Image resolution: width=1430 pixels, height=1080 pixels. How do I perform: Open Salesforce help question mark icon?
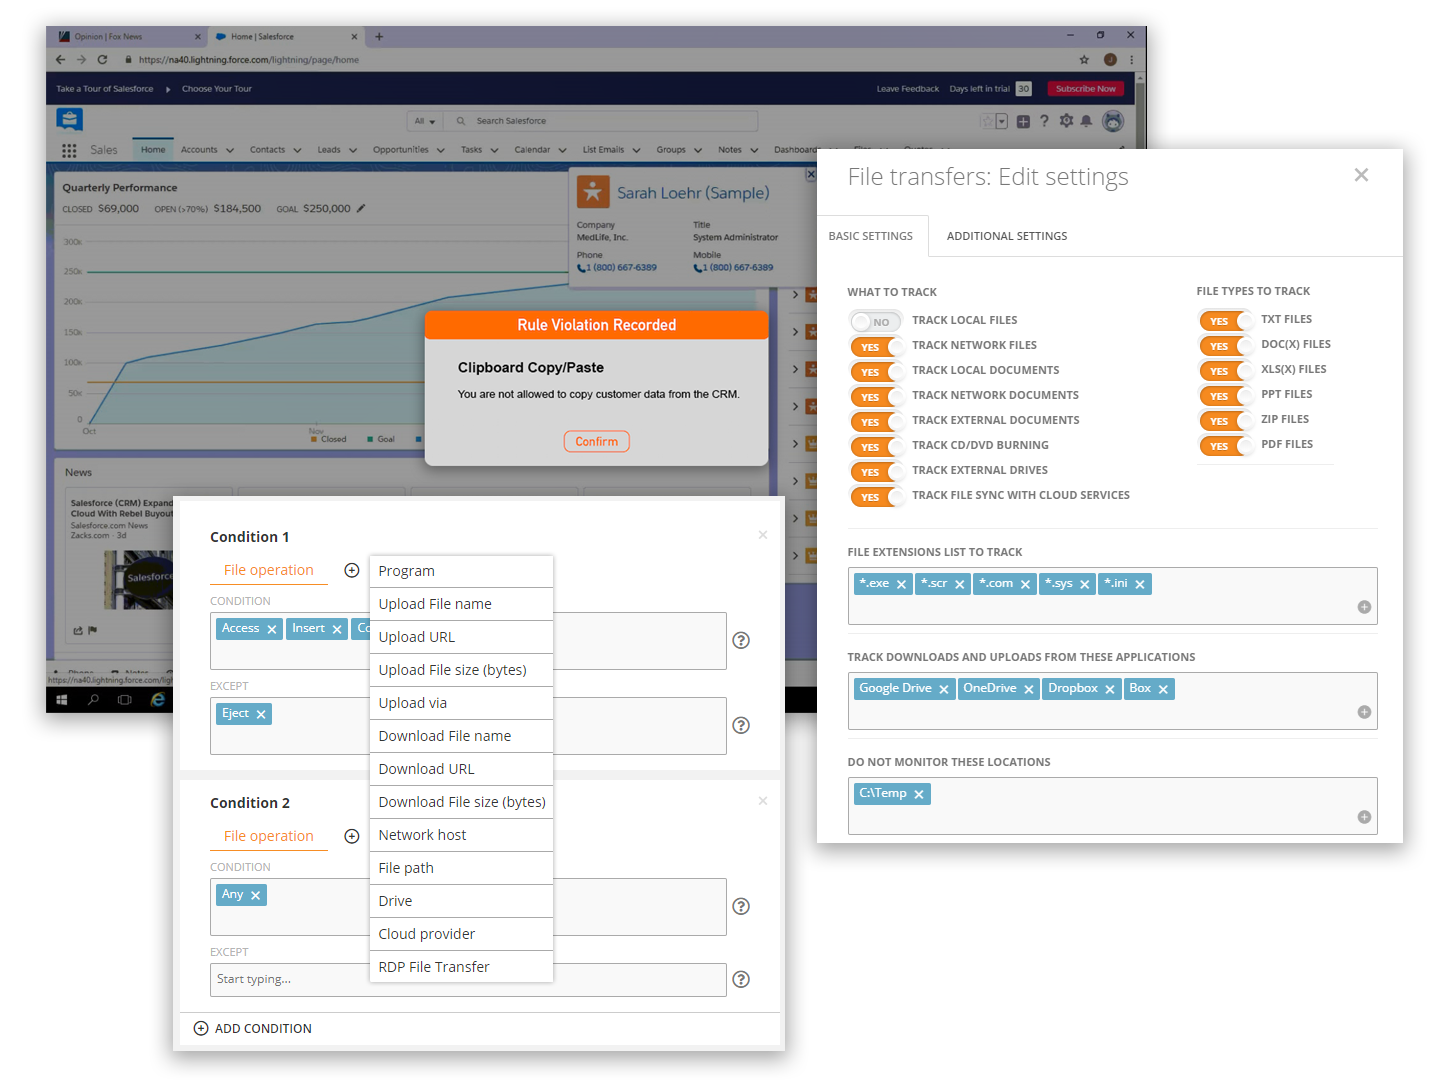(1044, 120)
